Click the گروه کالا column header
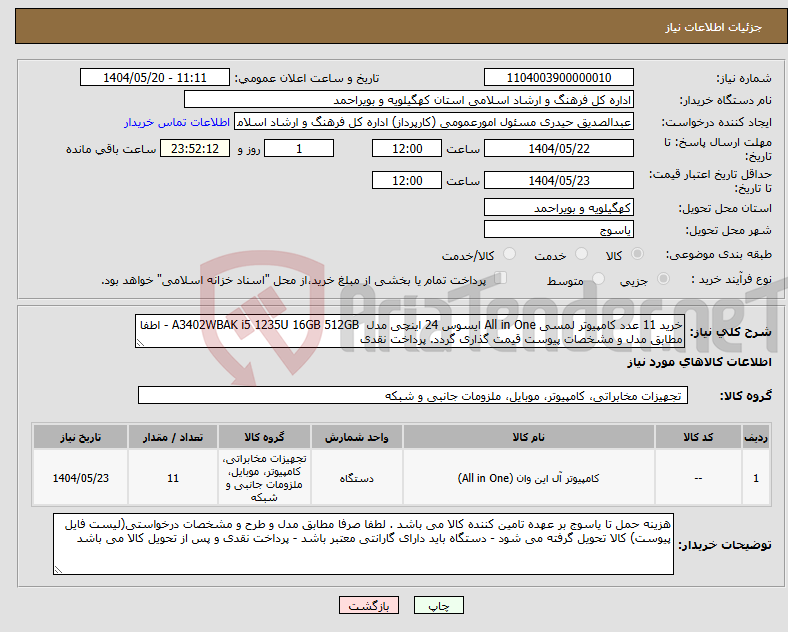The width and height of the screenshot is (788, 632). (264, 437)
